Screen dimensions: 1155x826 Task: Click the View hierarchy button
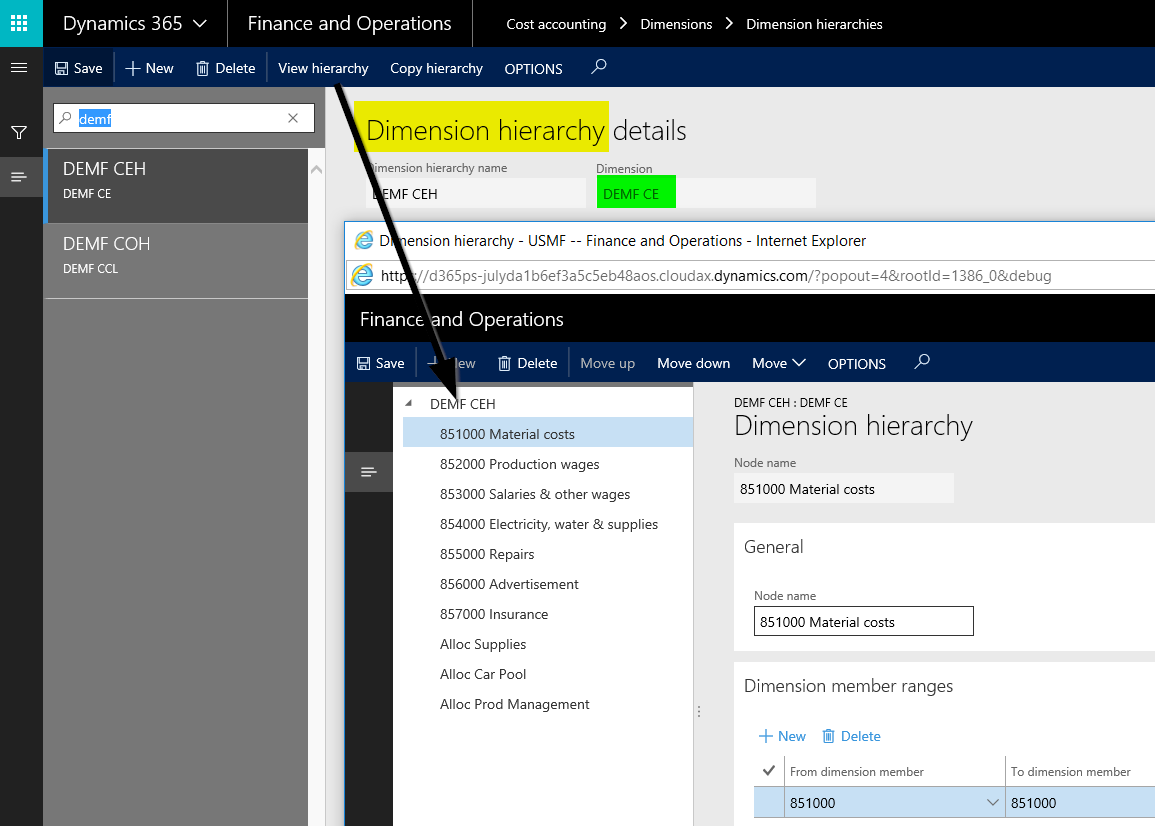[323, 68]
